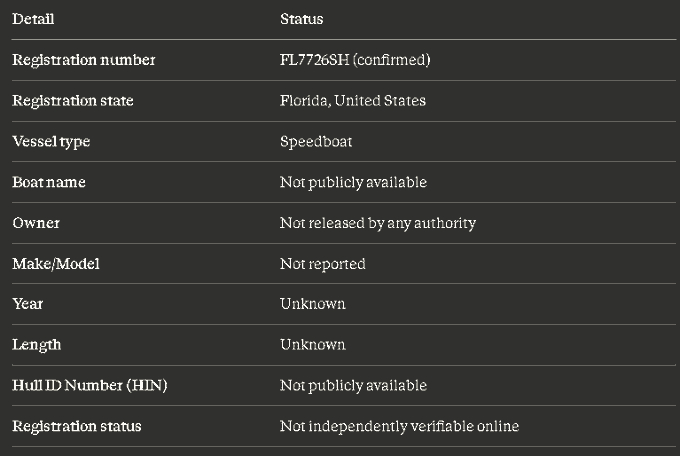Image resolution: width=680 pixels, height=456 pixels.
Task: Select the "Vessel type" label
Action: click(51, 142)
